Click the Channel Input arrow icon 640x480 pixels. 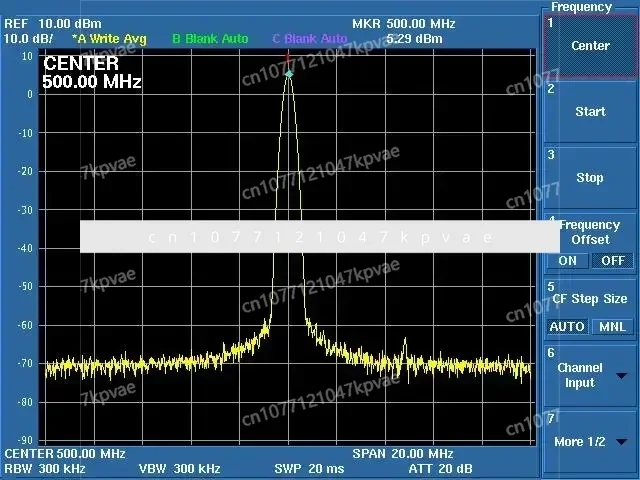click(x=622, y=376)
